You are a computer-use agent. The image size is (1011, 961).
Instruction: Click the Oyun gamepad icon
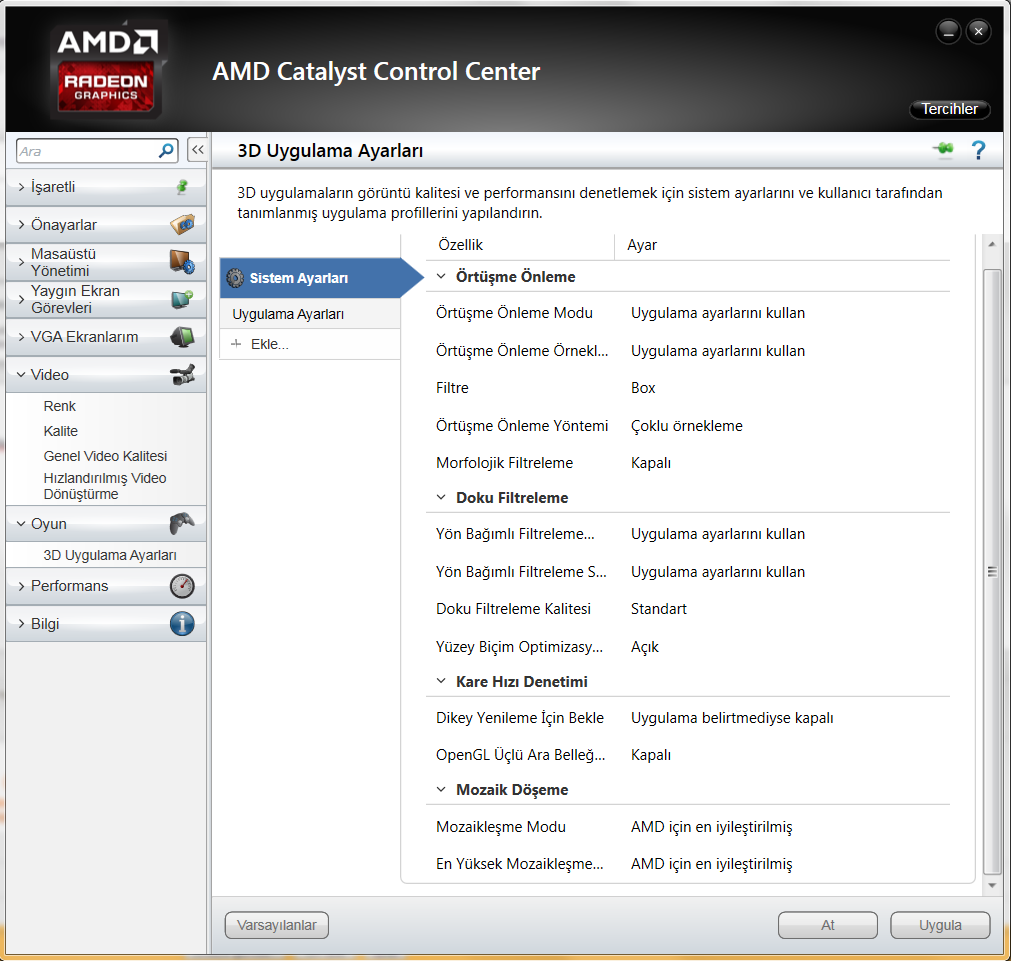click(182, 523)
